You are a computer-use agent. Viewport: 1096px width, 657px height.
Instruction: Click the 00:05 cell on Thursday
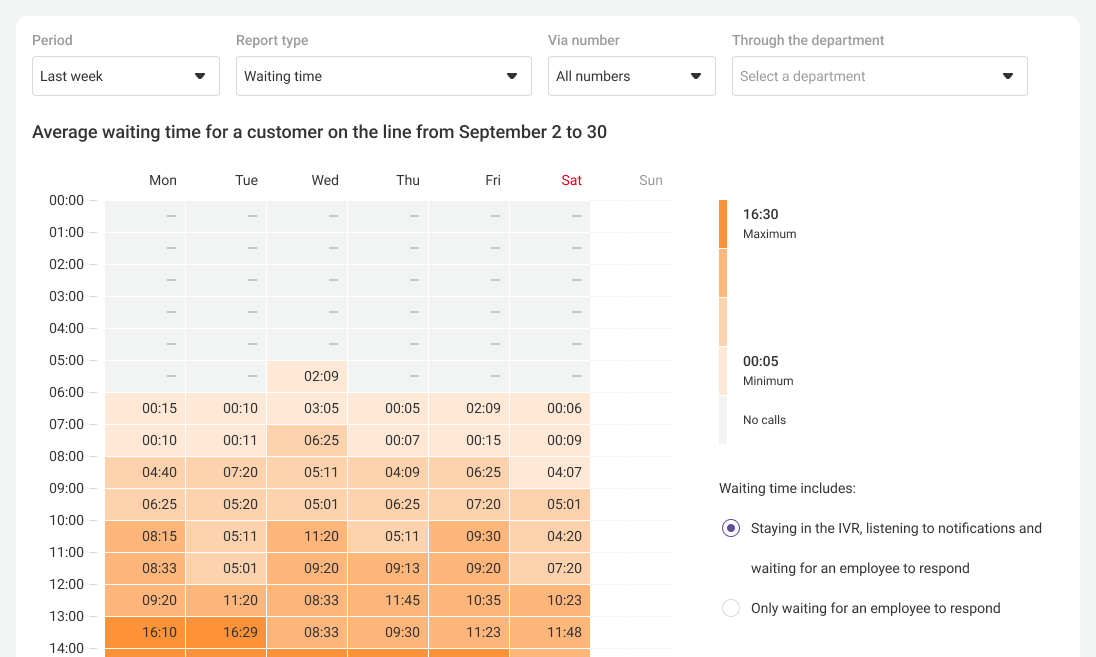(402, 408)
